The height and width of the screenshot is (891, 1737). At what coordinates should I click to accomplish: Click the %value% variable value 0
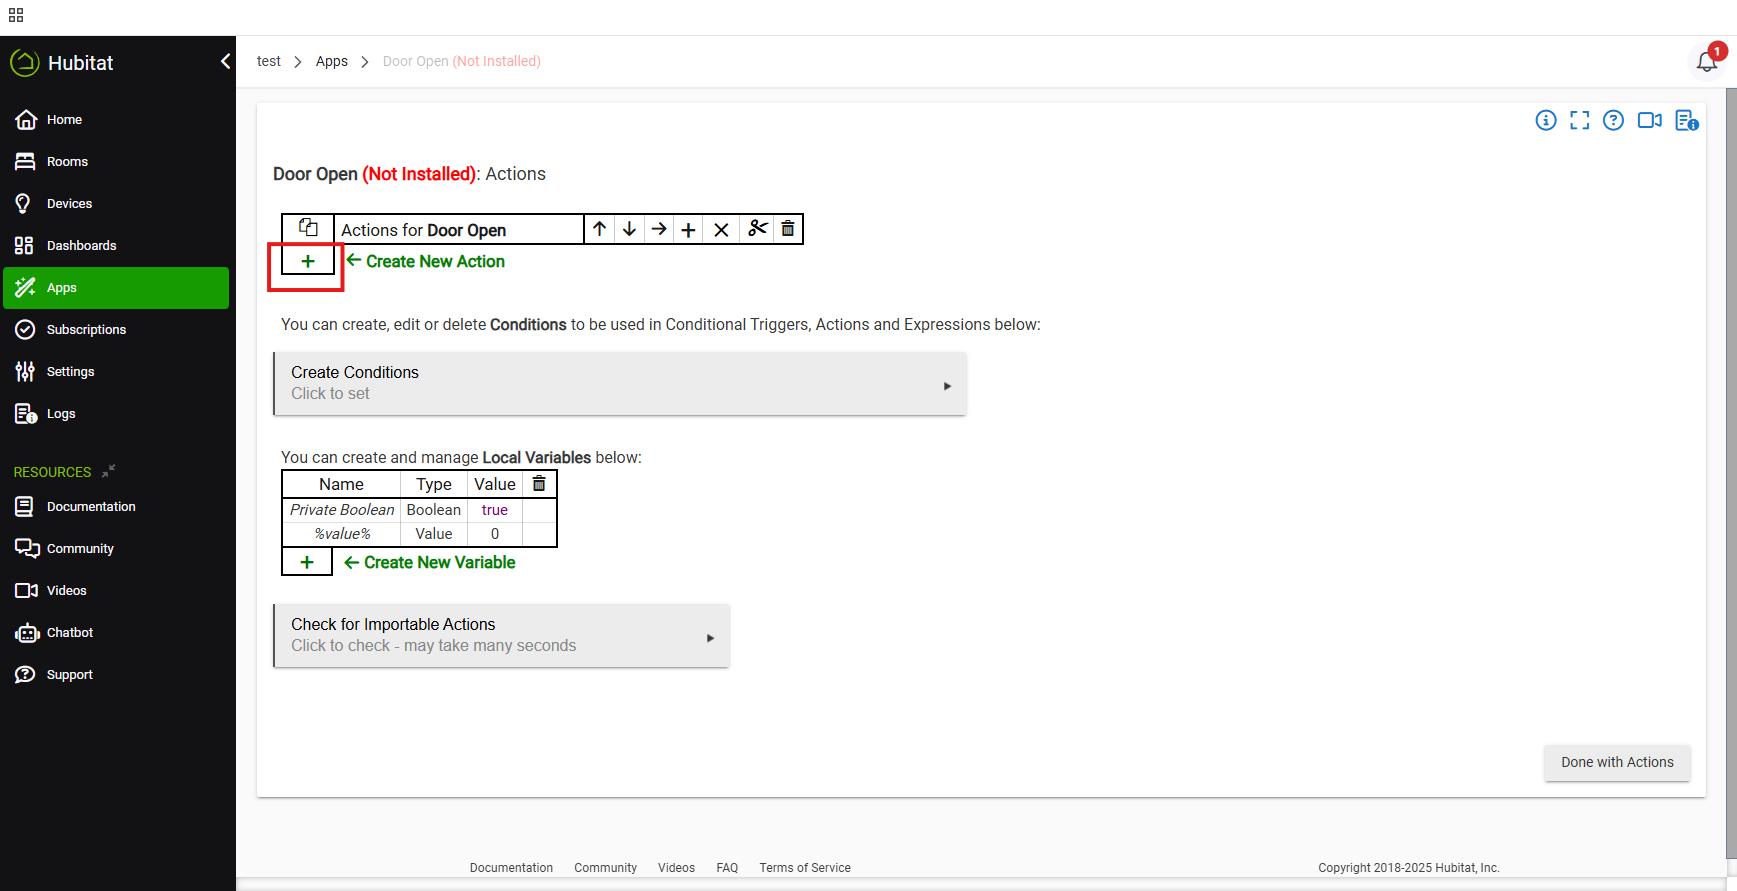click(x=495, y=534)
